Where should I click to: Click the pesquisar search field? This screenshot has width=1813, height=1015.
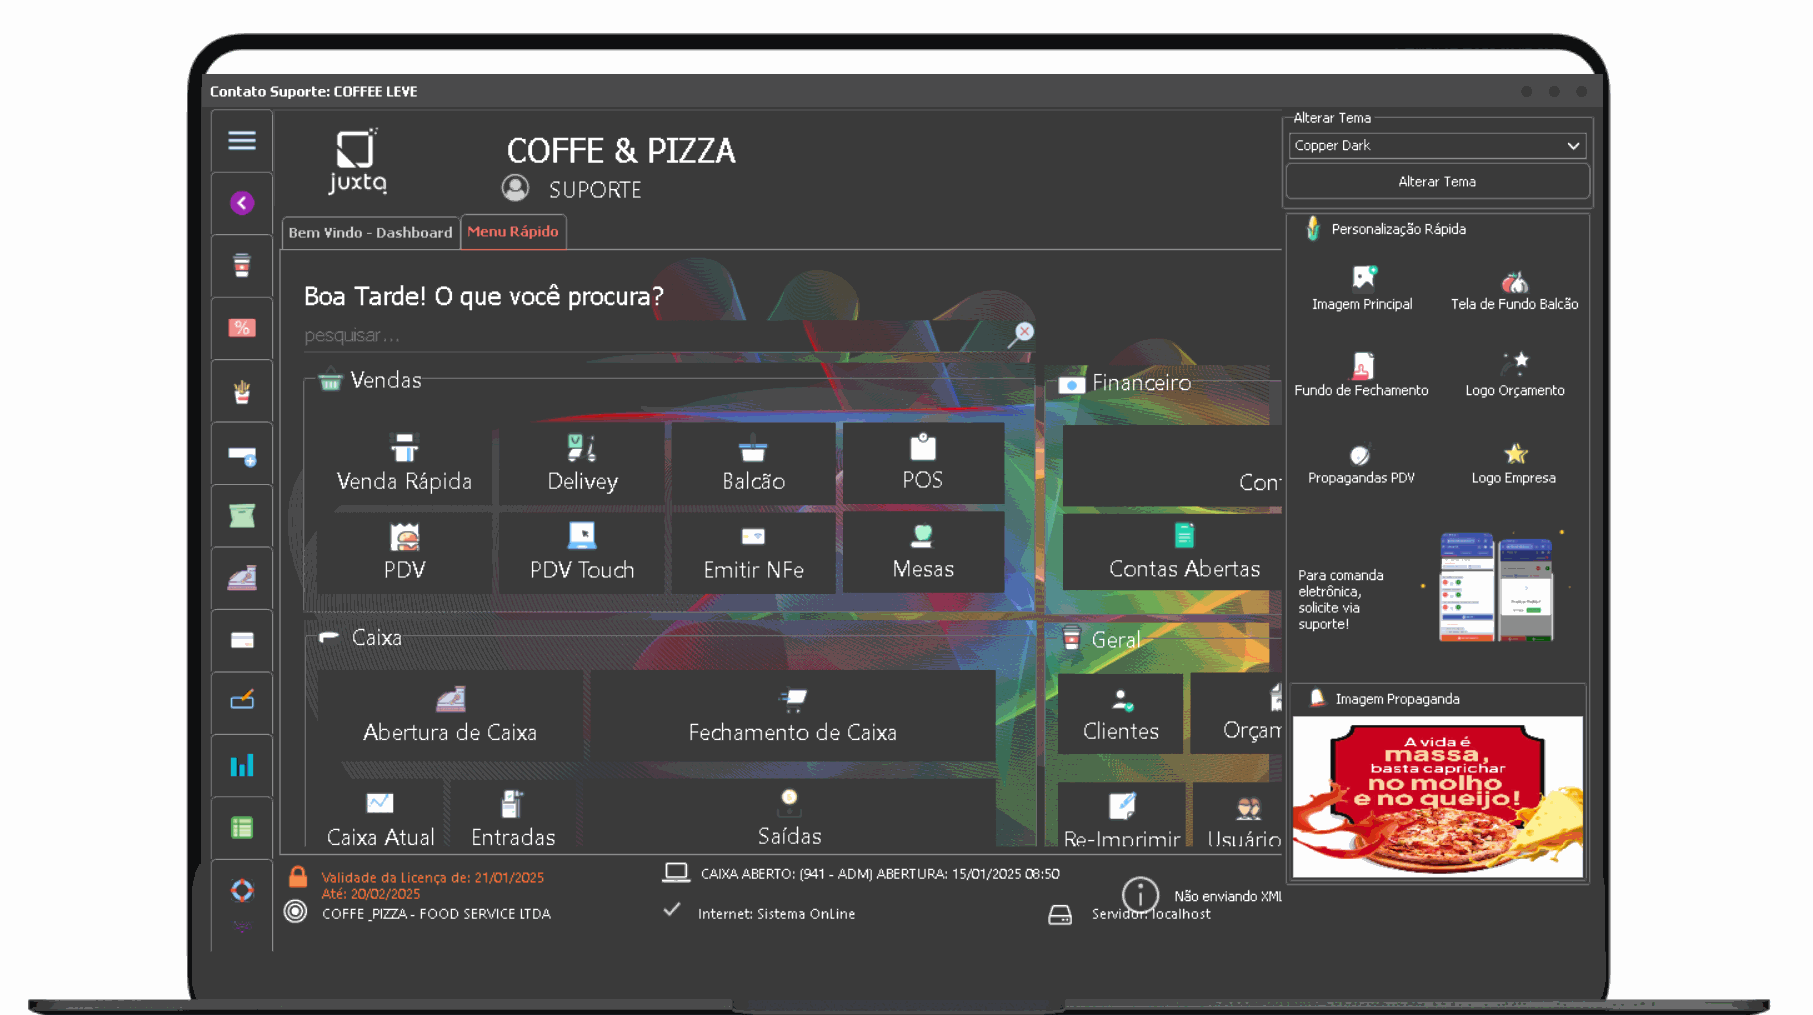650,335
